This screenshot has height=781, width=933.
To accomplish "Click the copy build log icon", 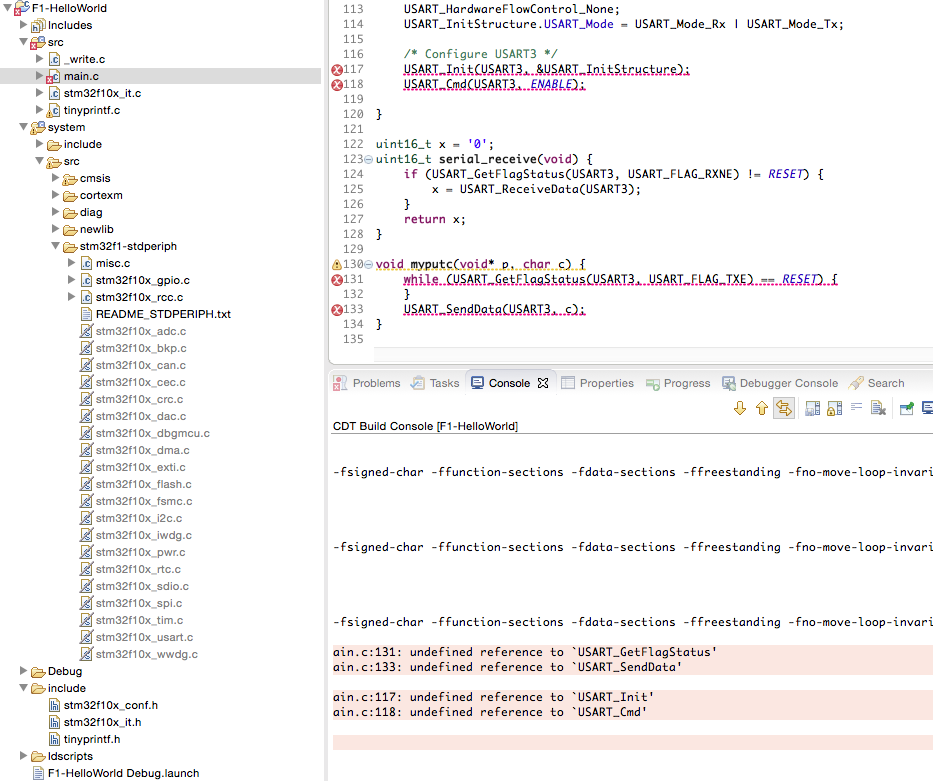I will 812,408.
